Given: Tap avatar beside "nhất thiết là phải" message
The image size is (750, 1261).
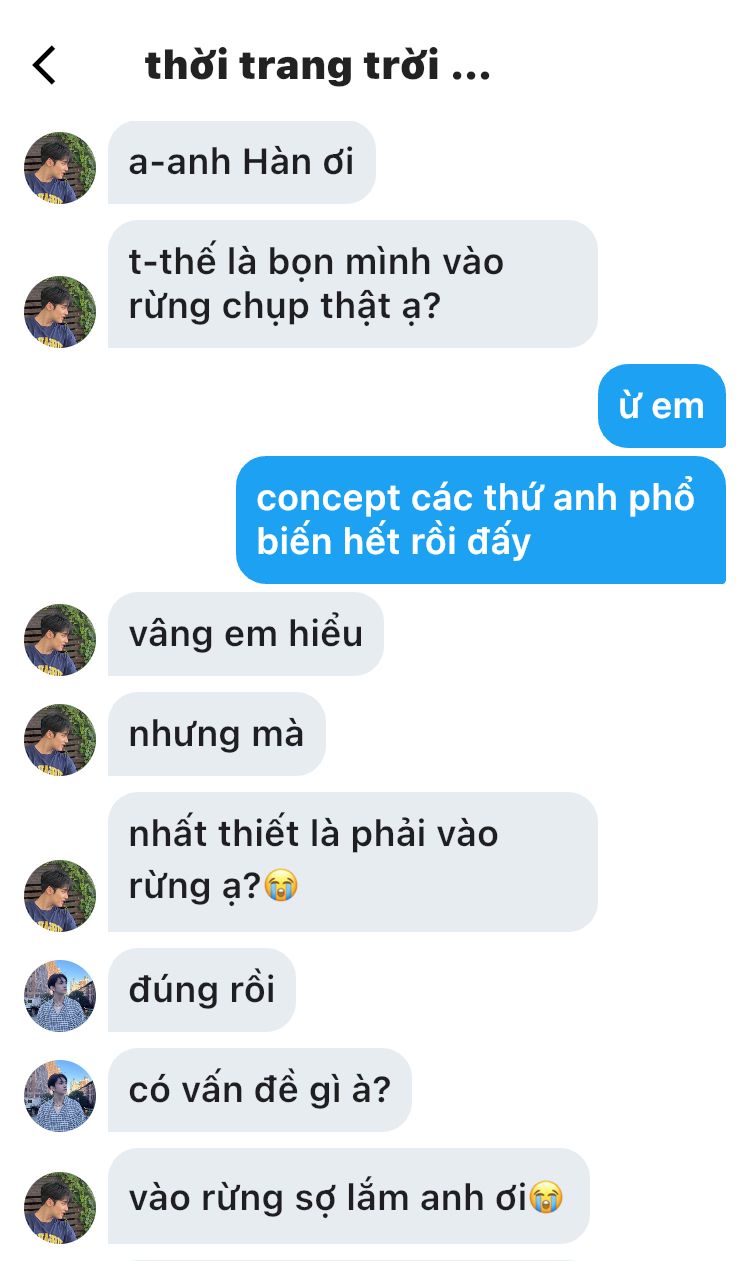Looking at the screenshot, I should click(x=60, y=896).
